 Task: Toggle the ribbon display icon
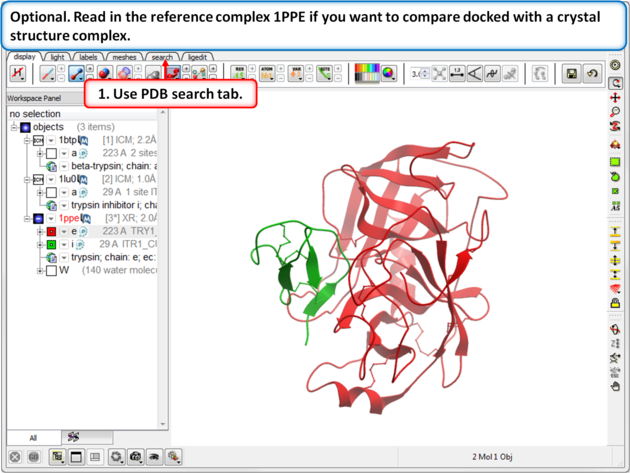(x=172, y=74)
